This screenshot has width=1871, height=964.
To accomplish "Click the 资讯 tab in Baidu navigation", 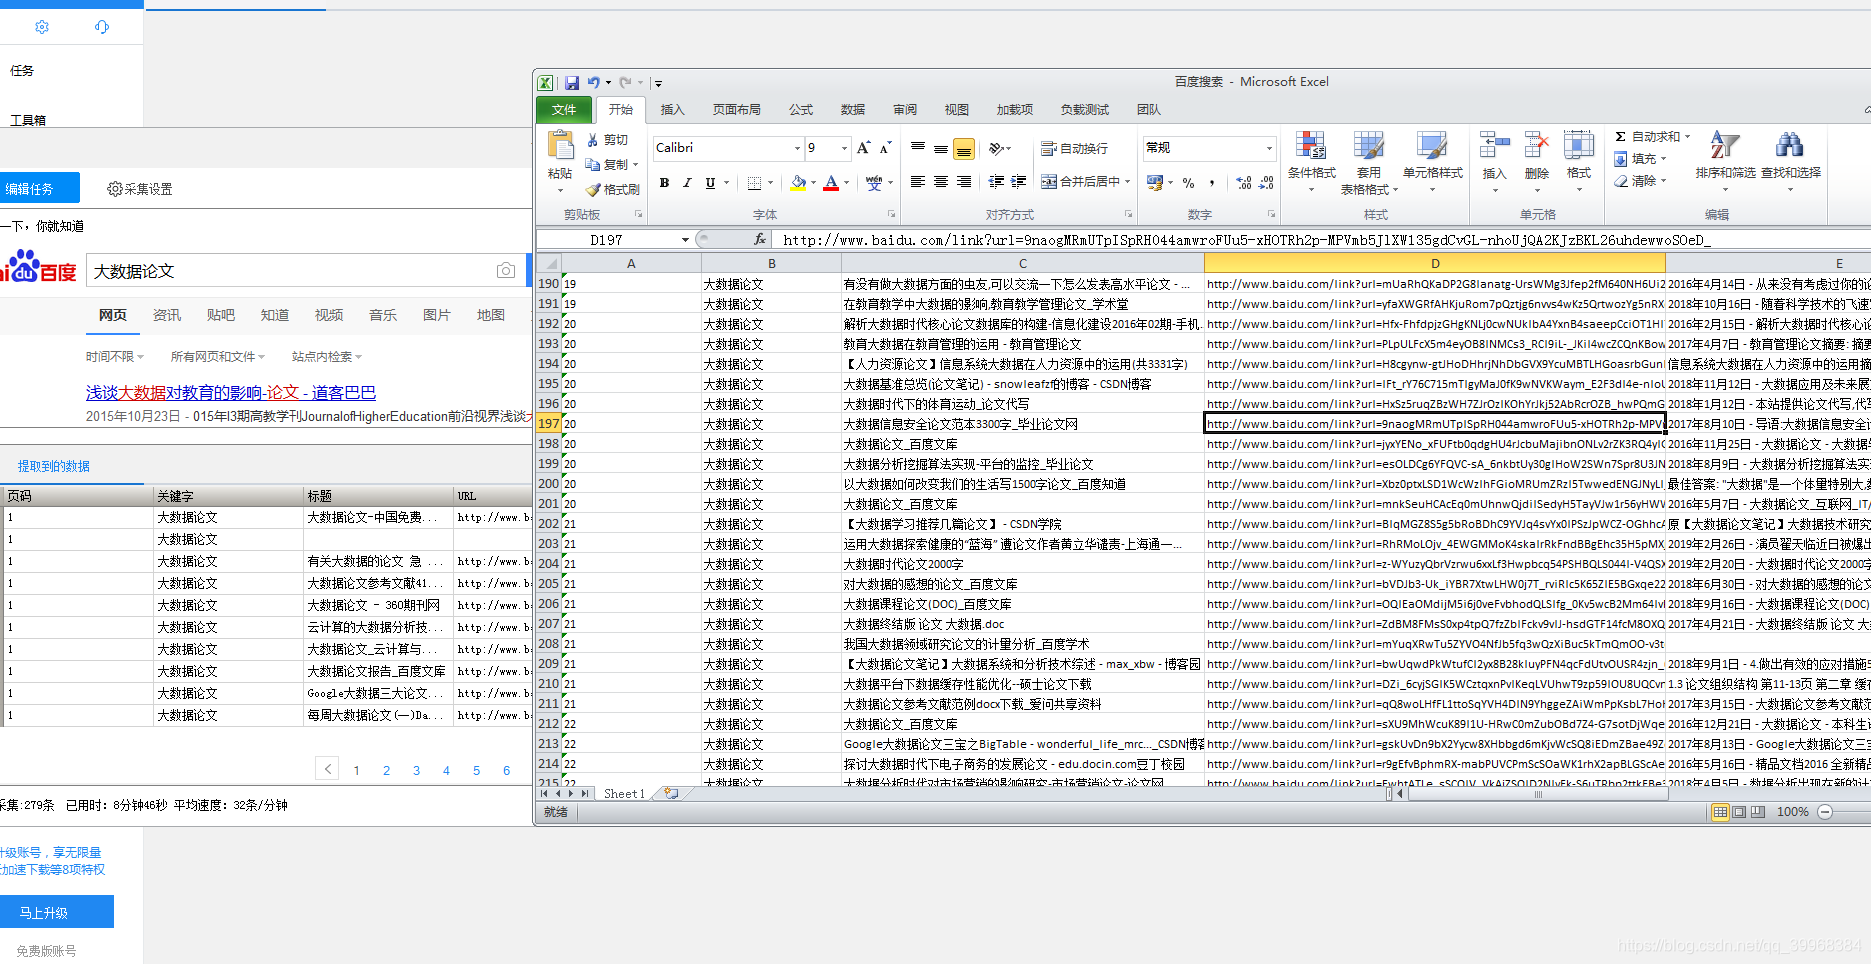I will 167,315.
